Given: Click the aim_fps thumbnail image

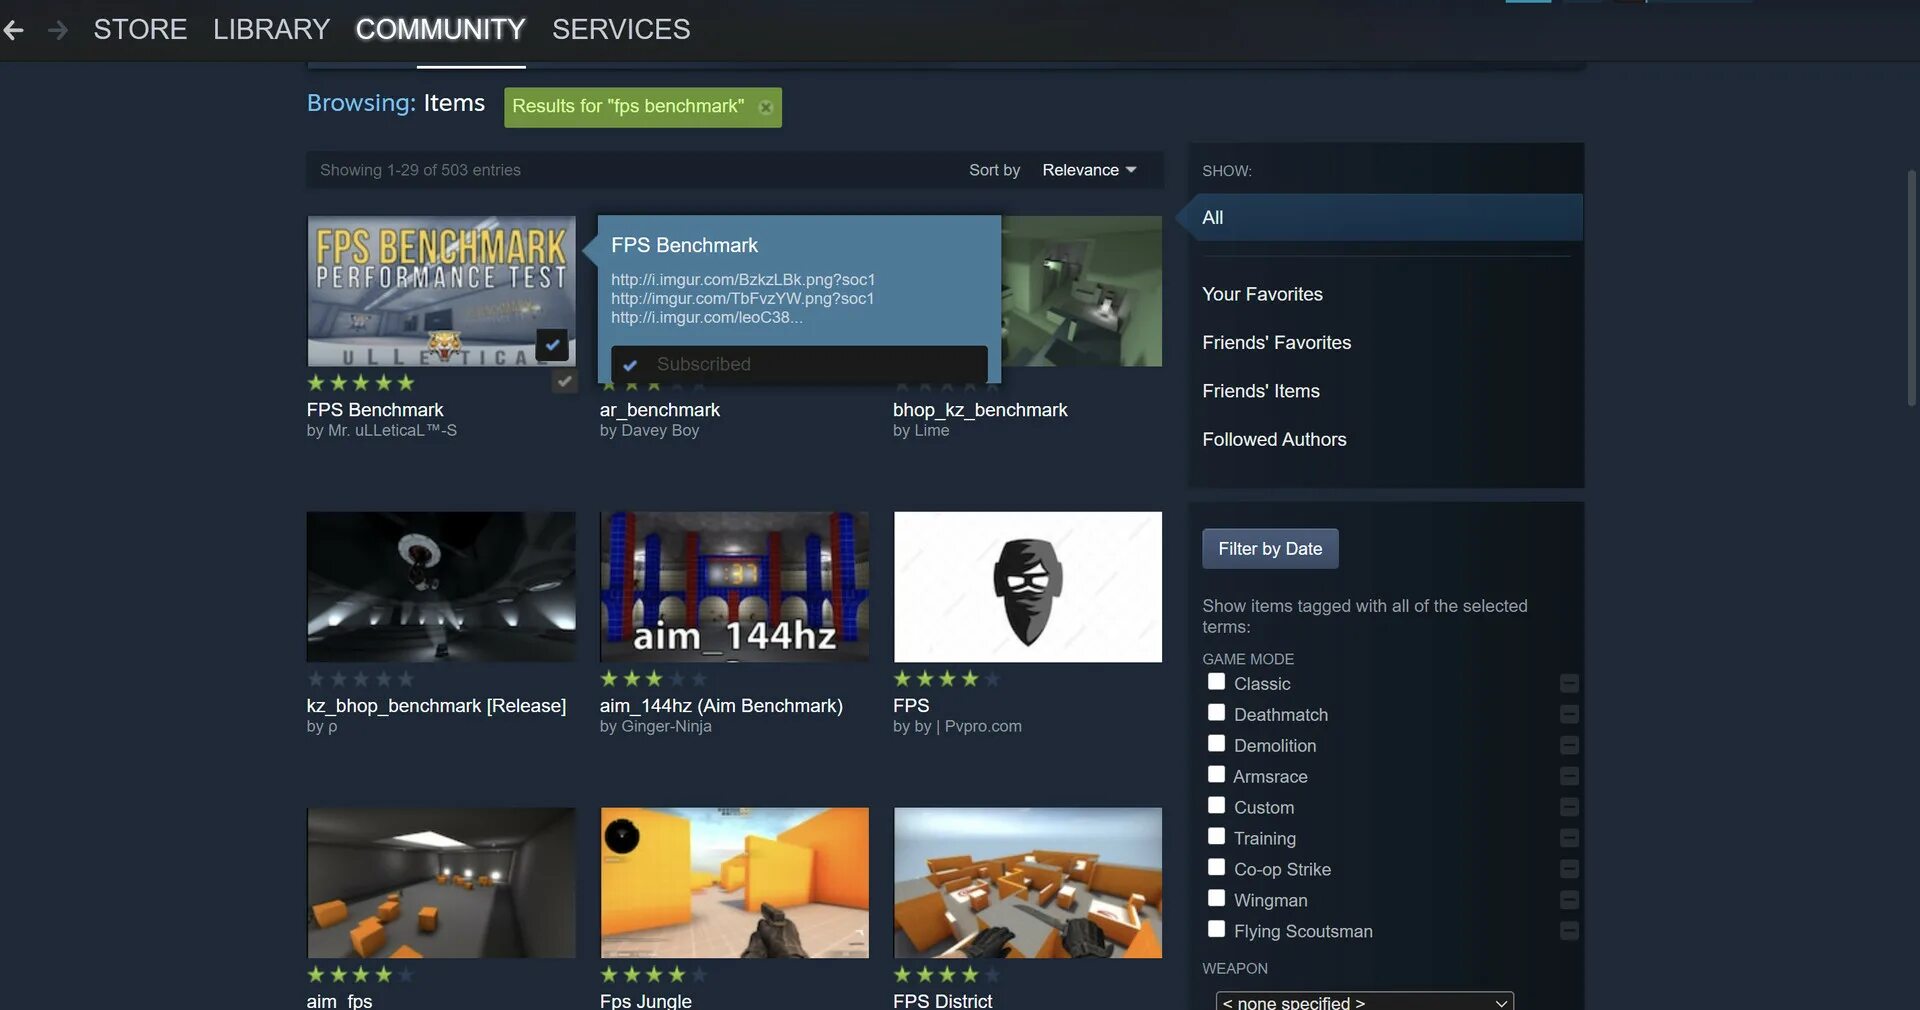Looking at the screenshot, I should click(441, 883).
